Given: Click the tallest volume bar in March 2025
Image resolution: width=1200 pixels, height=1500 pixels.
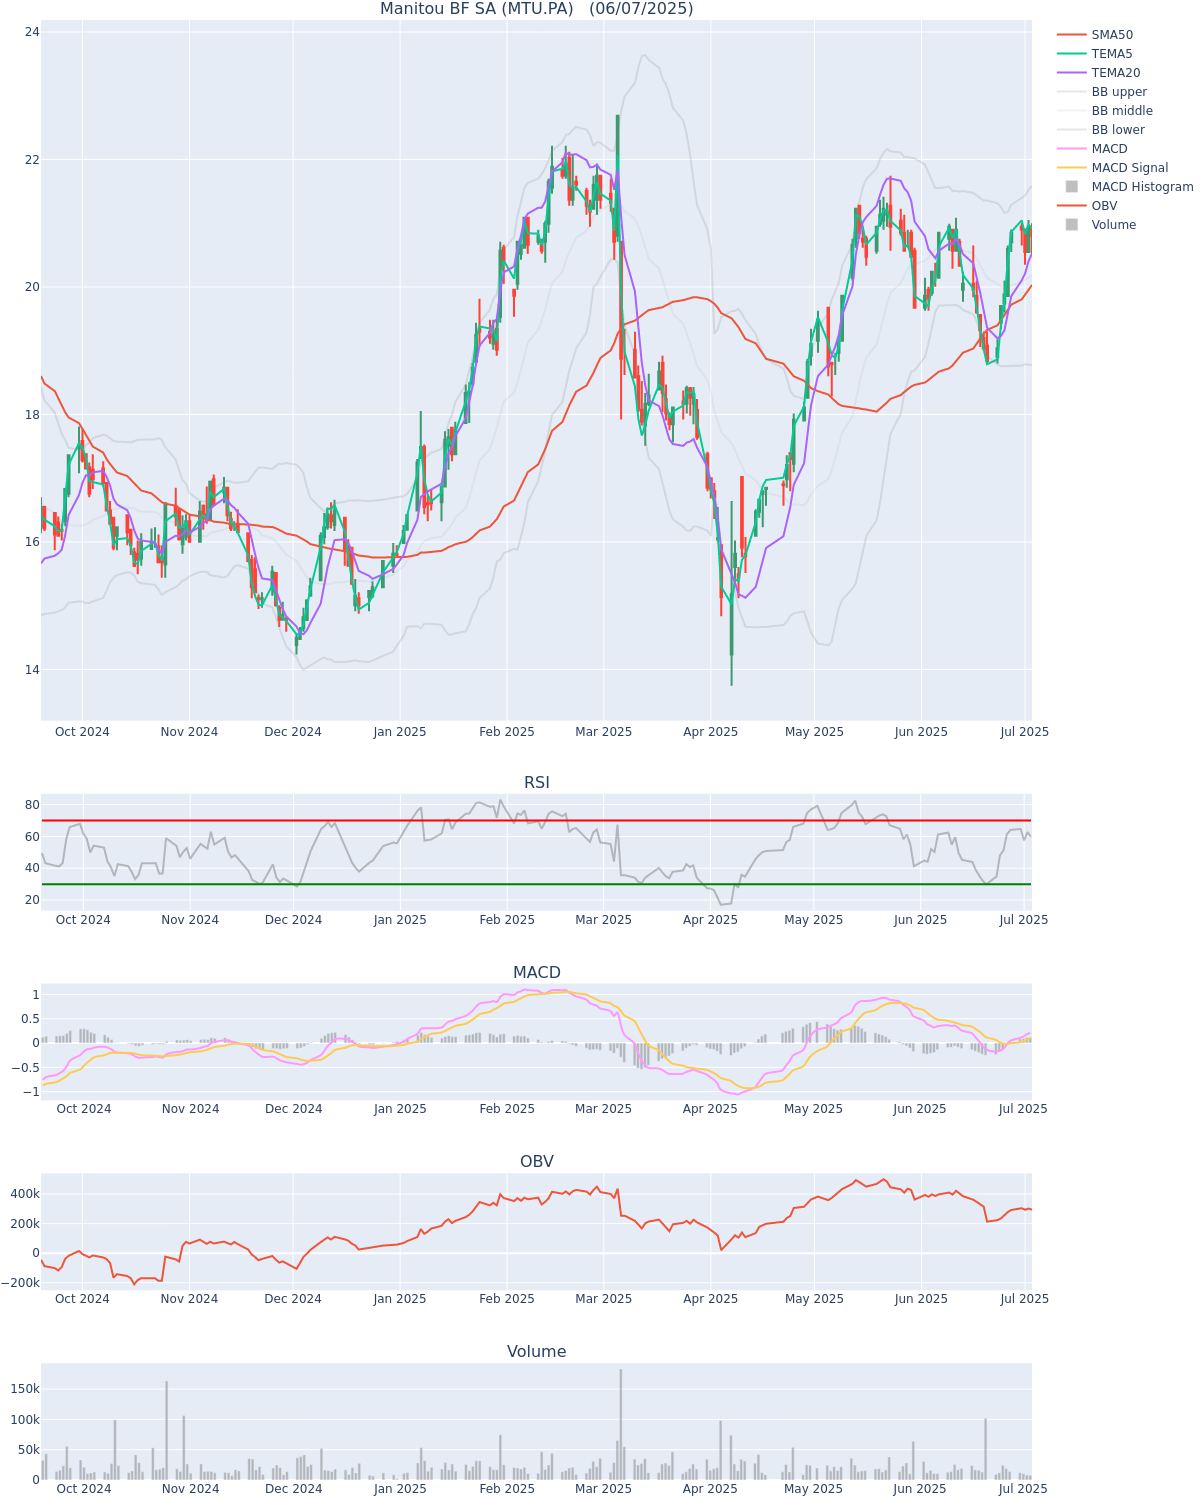Looking at the screenshot, I should coord(620,1424).
